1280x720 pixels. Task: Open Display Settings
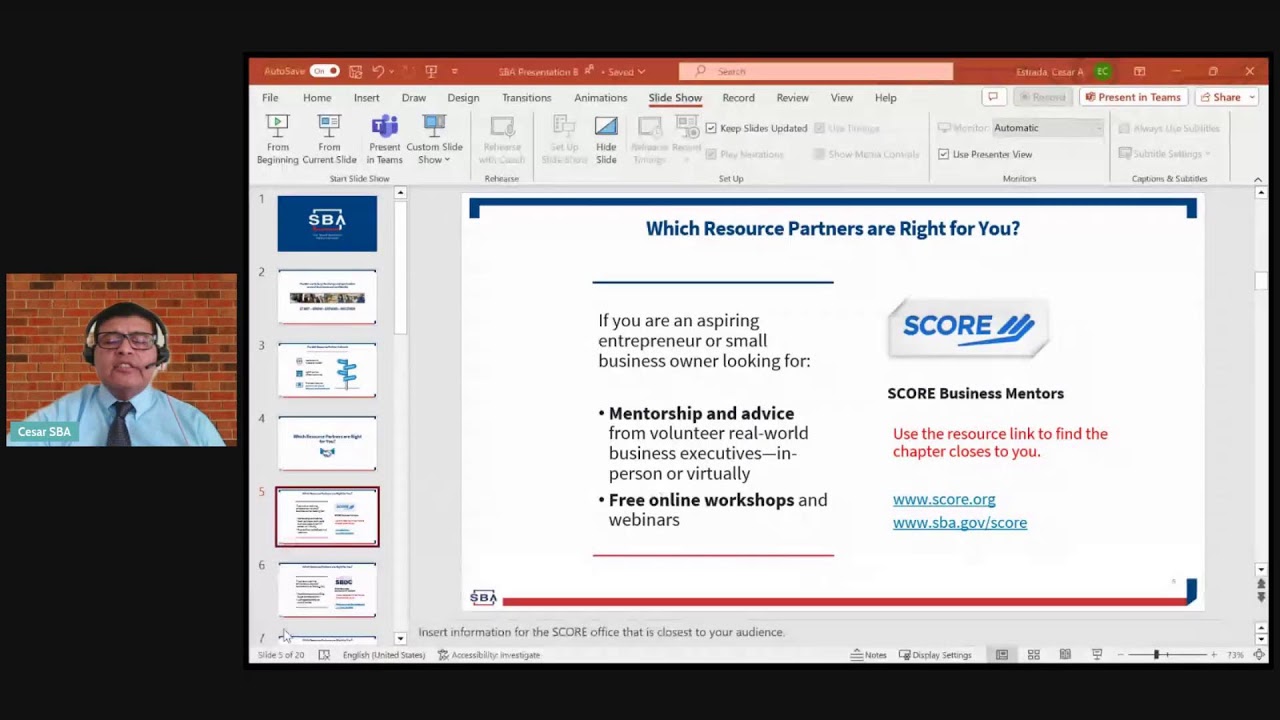(935, 655)
